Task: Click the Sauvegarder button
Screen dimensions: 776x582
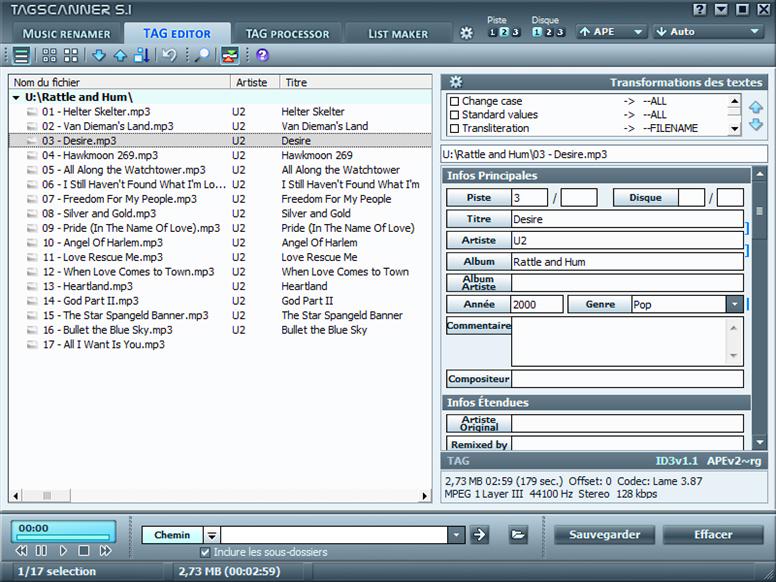Action: point(604,534)
